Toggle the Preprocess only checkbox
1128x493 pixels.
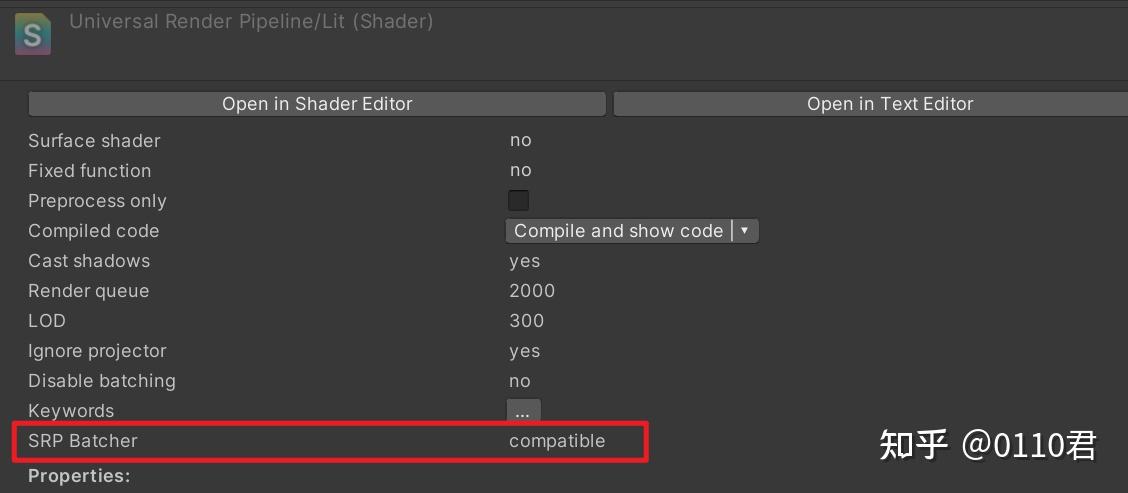coord(519,201)
